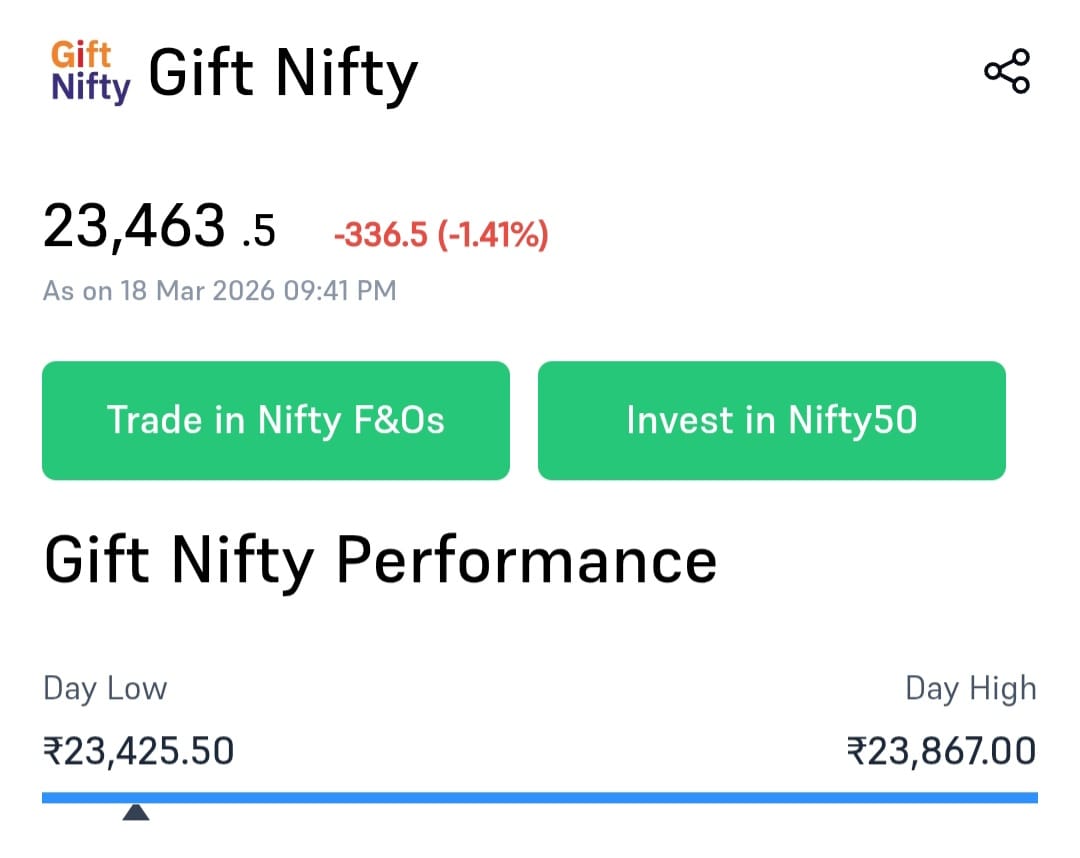Click the triangle marker under range bar

(136, 812)
